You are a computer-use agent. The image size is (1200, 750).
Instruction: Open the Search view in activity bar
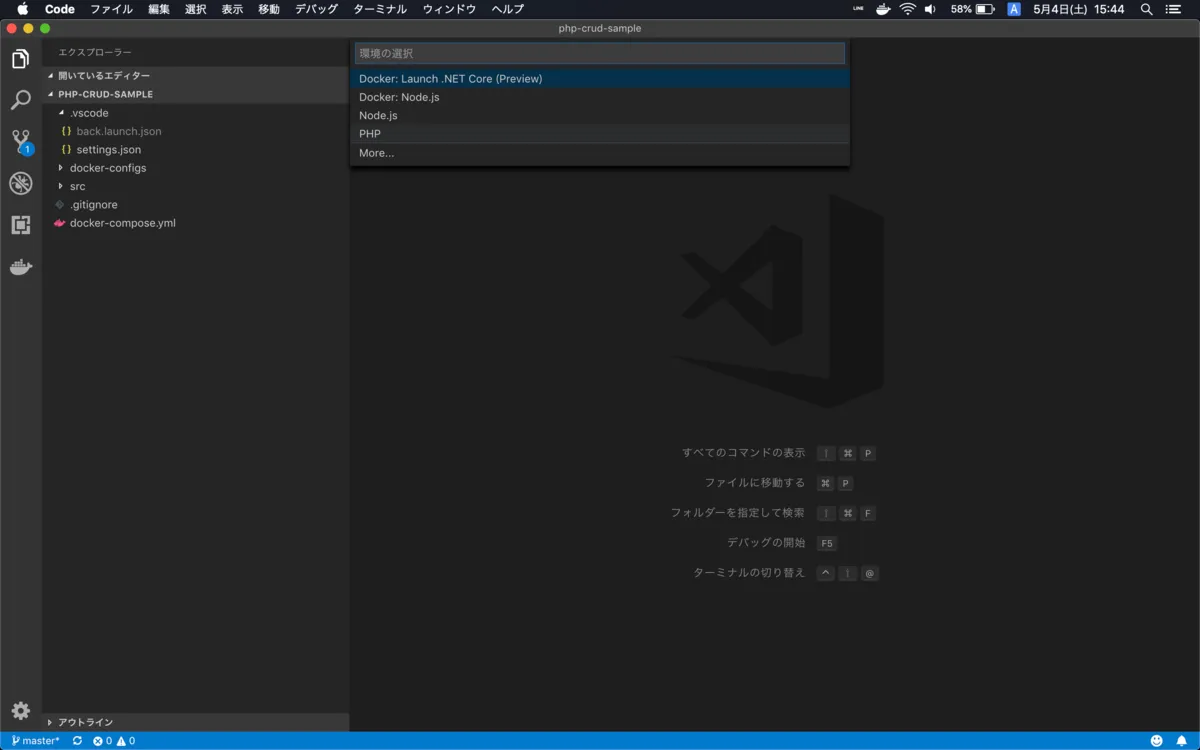point(20,100)
